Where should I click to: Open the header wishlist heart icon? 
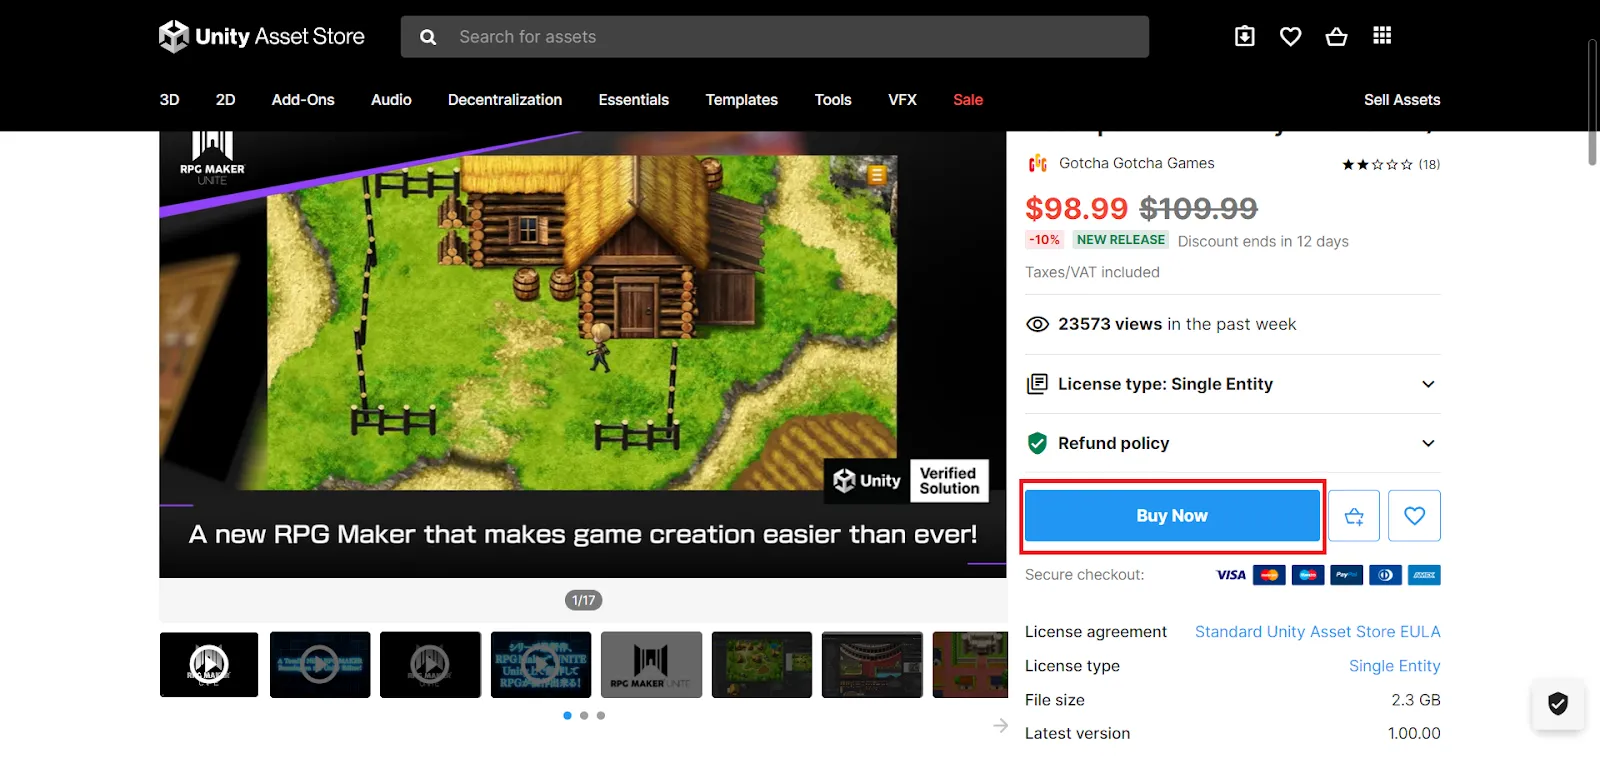pyautogui.click(x=1290, y=37)
